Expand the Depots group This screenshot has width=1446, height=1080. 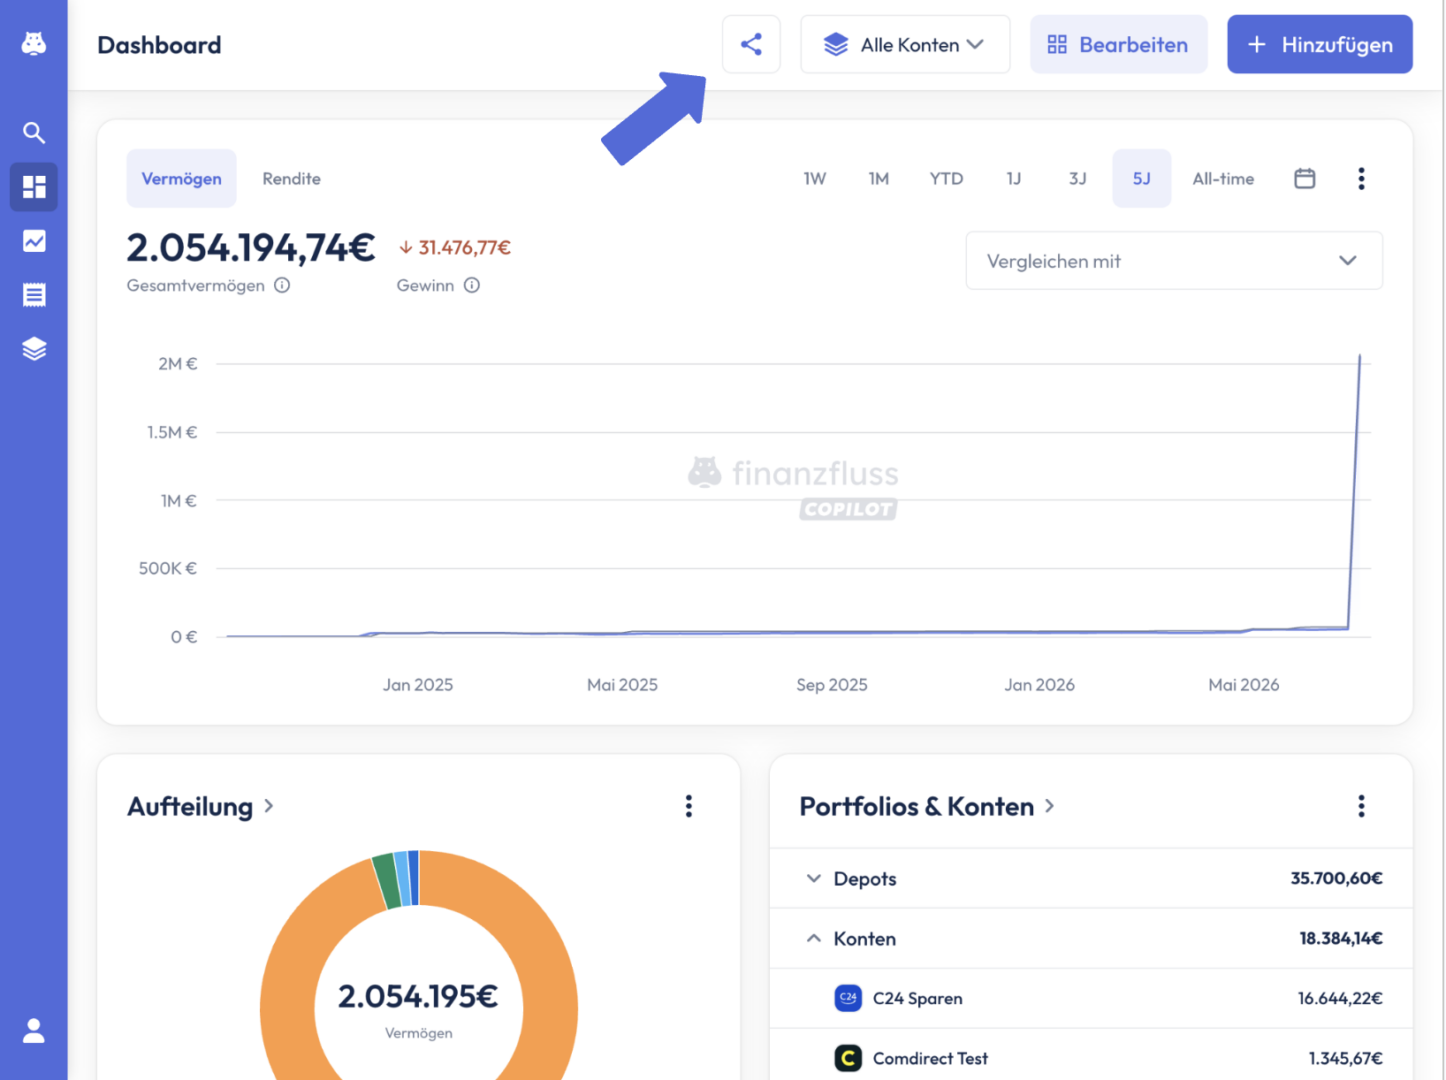click(x=1091, y=878)
